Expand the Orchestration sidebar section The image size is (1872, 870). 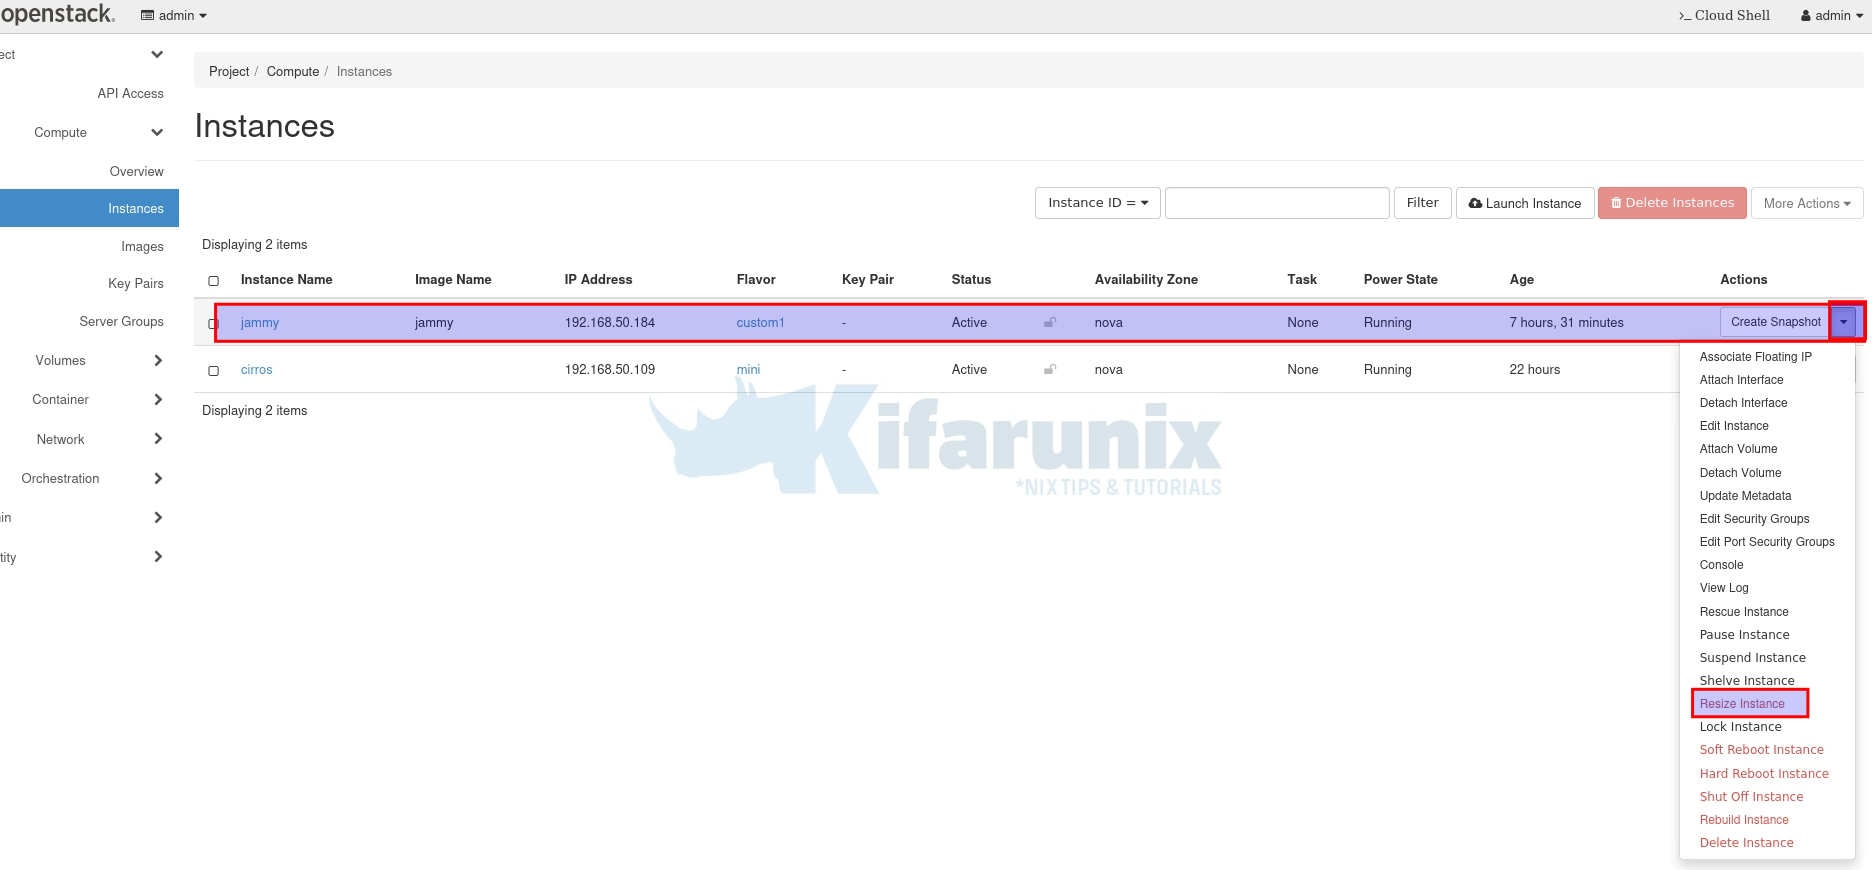pos(92,478)
